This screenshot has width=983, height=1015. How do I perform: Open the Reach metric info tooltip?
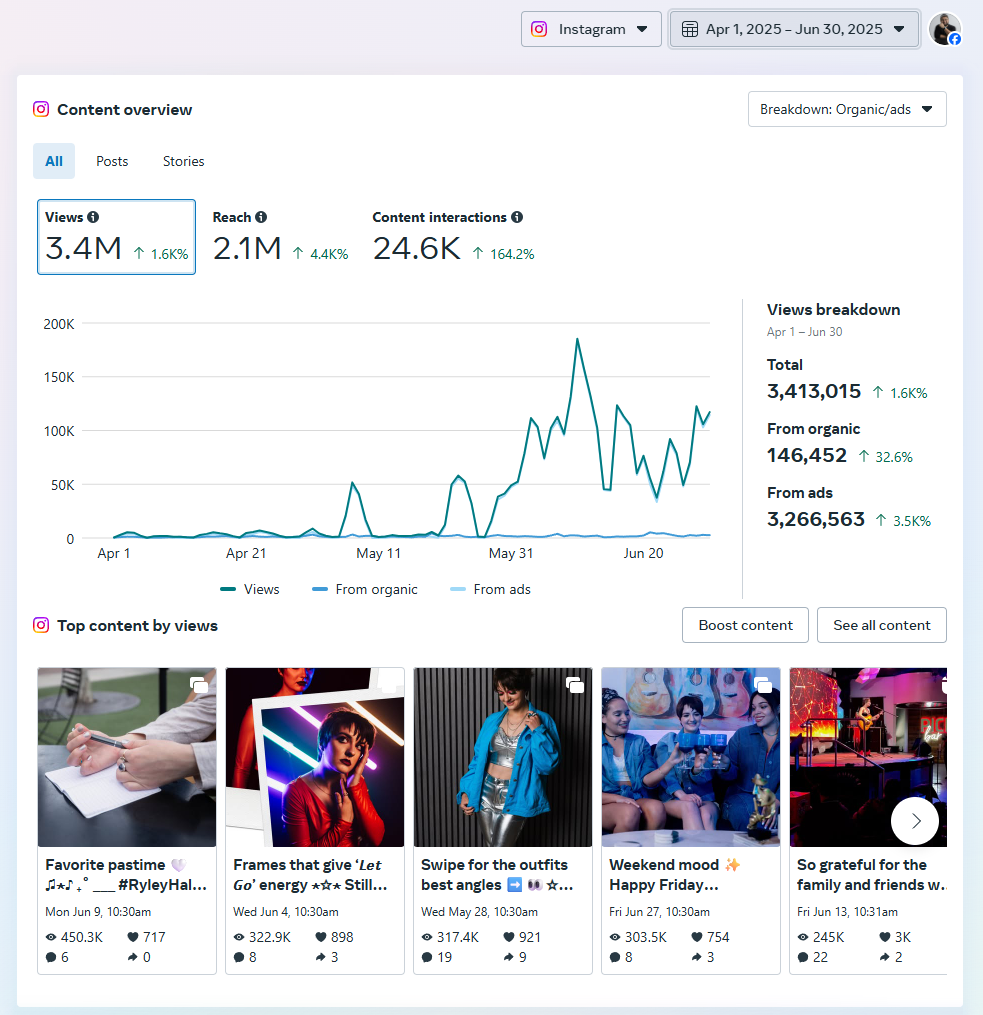point(260,216)
